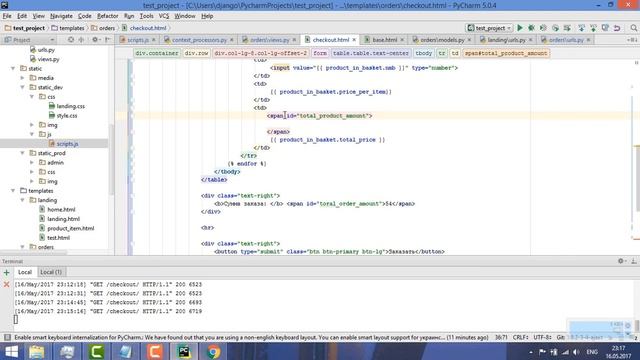Screen dimensions: 640x360
Task: Switch to the scripts.js editor tab
Action: click(x=137, y=40)
